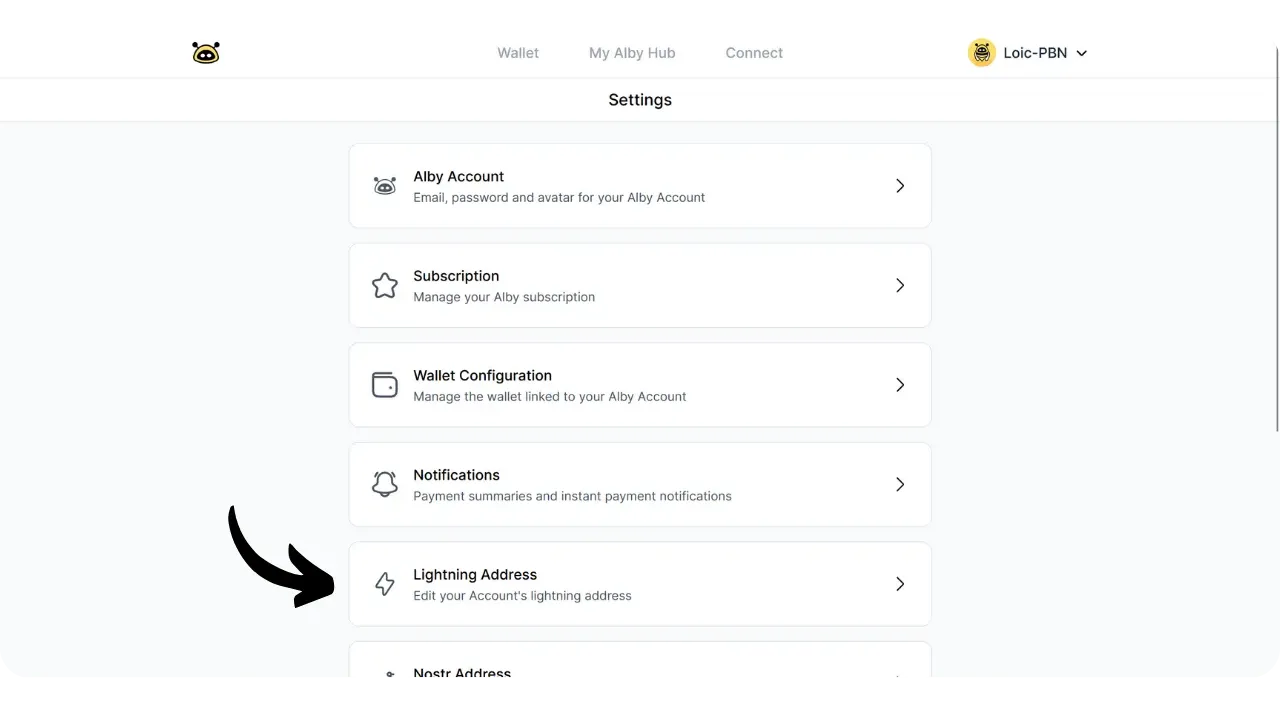Select the Connect navigation item
Image resolution: width=1280 pixels, height=708 pixels.
pyautogui.click(x=754, y=53)
